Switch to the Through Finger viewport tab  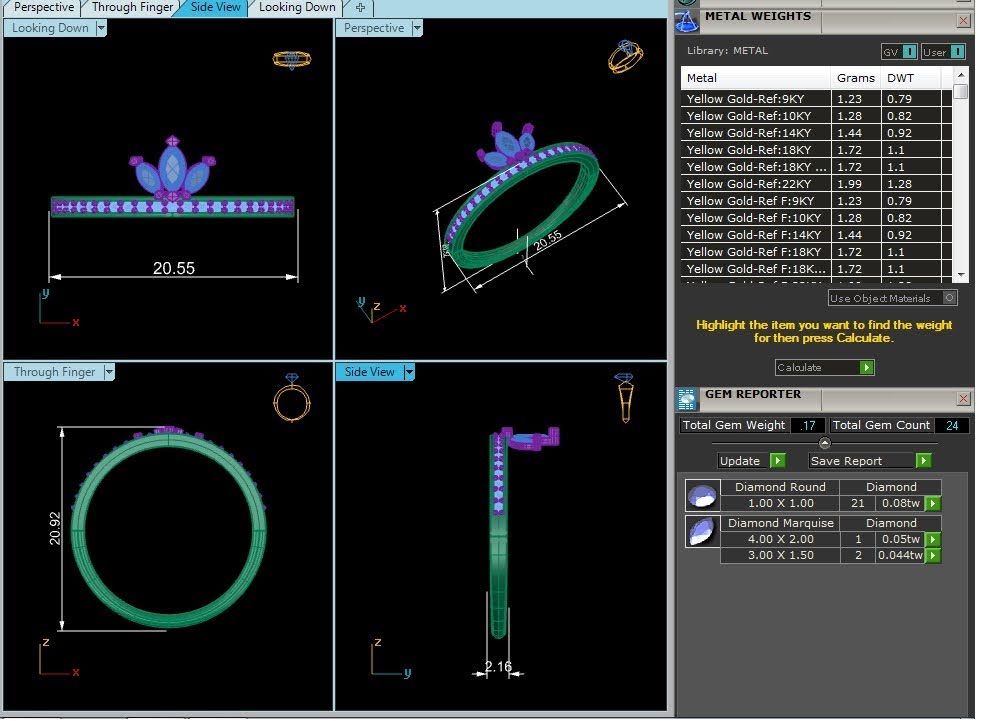(132, 8)
